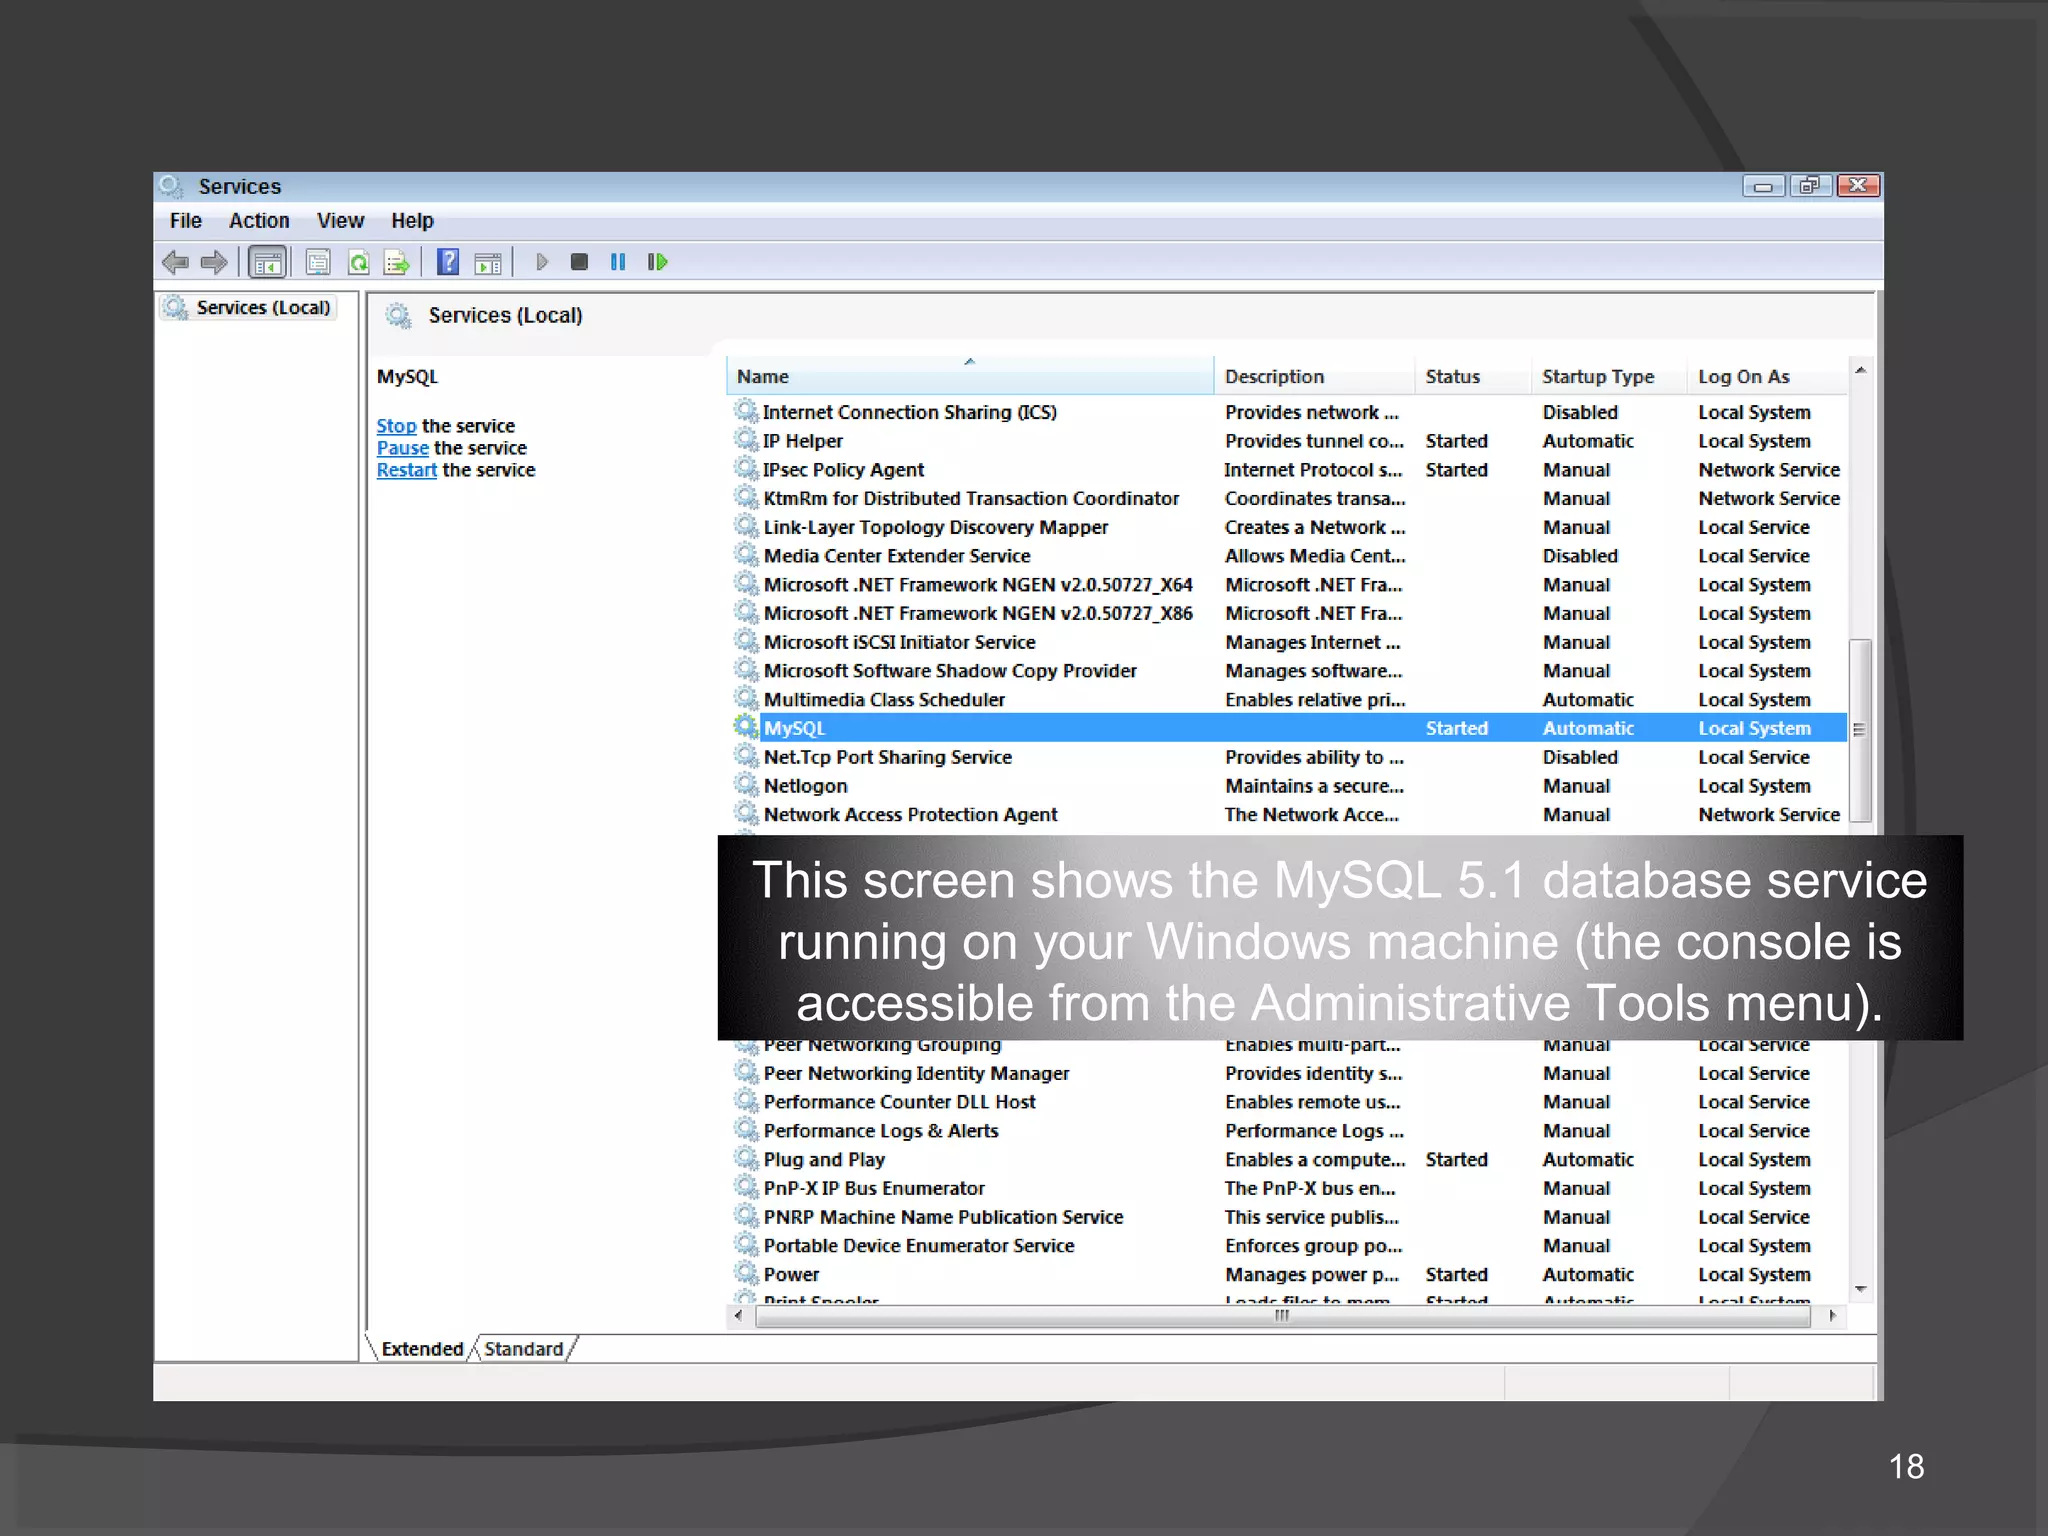Click the Pause Service toolbar icon
The width and height of the screenshot is (2048, 1536).
coord(618,262)
